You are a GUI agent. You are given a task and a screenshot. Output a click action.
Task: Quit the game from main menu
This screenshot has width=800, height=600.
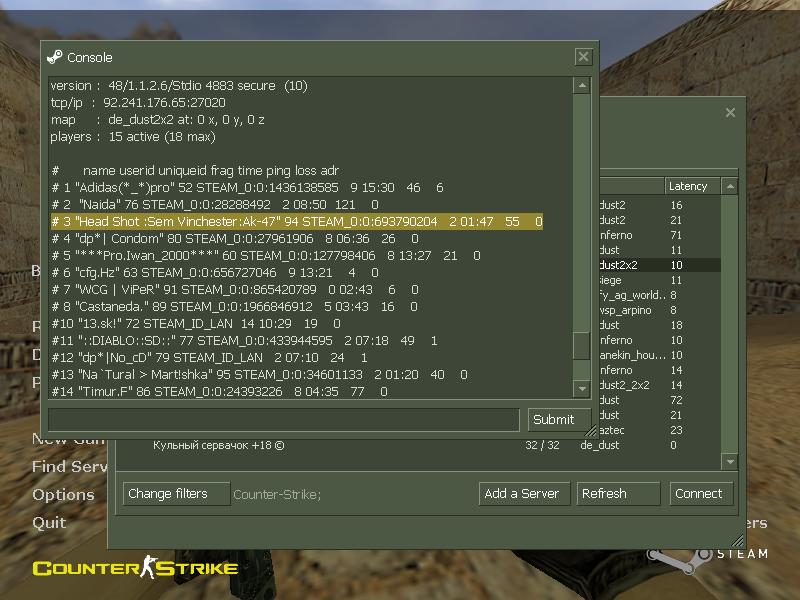point(49,523)
